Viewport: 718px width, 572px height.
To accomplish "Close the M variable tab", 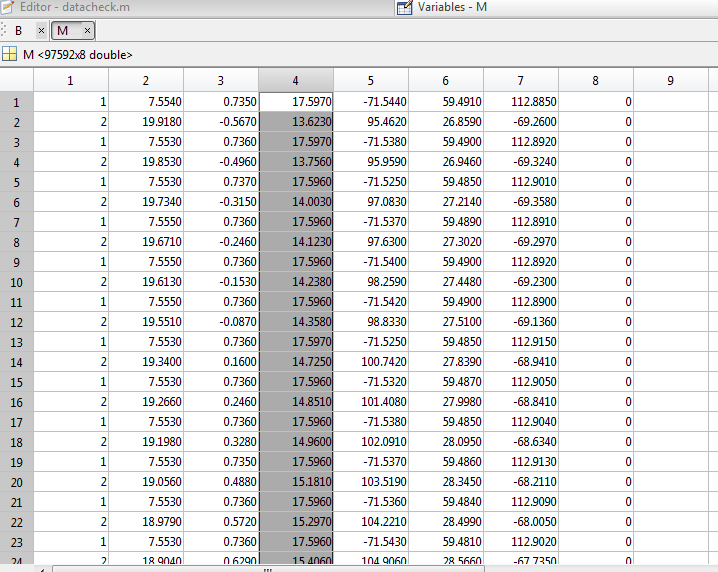I will point(87,31).
